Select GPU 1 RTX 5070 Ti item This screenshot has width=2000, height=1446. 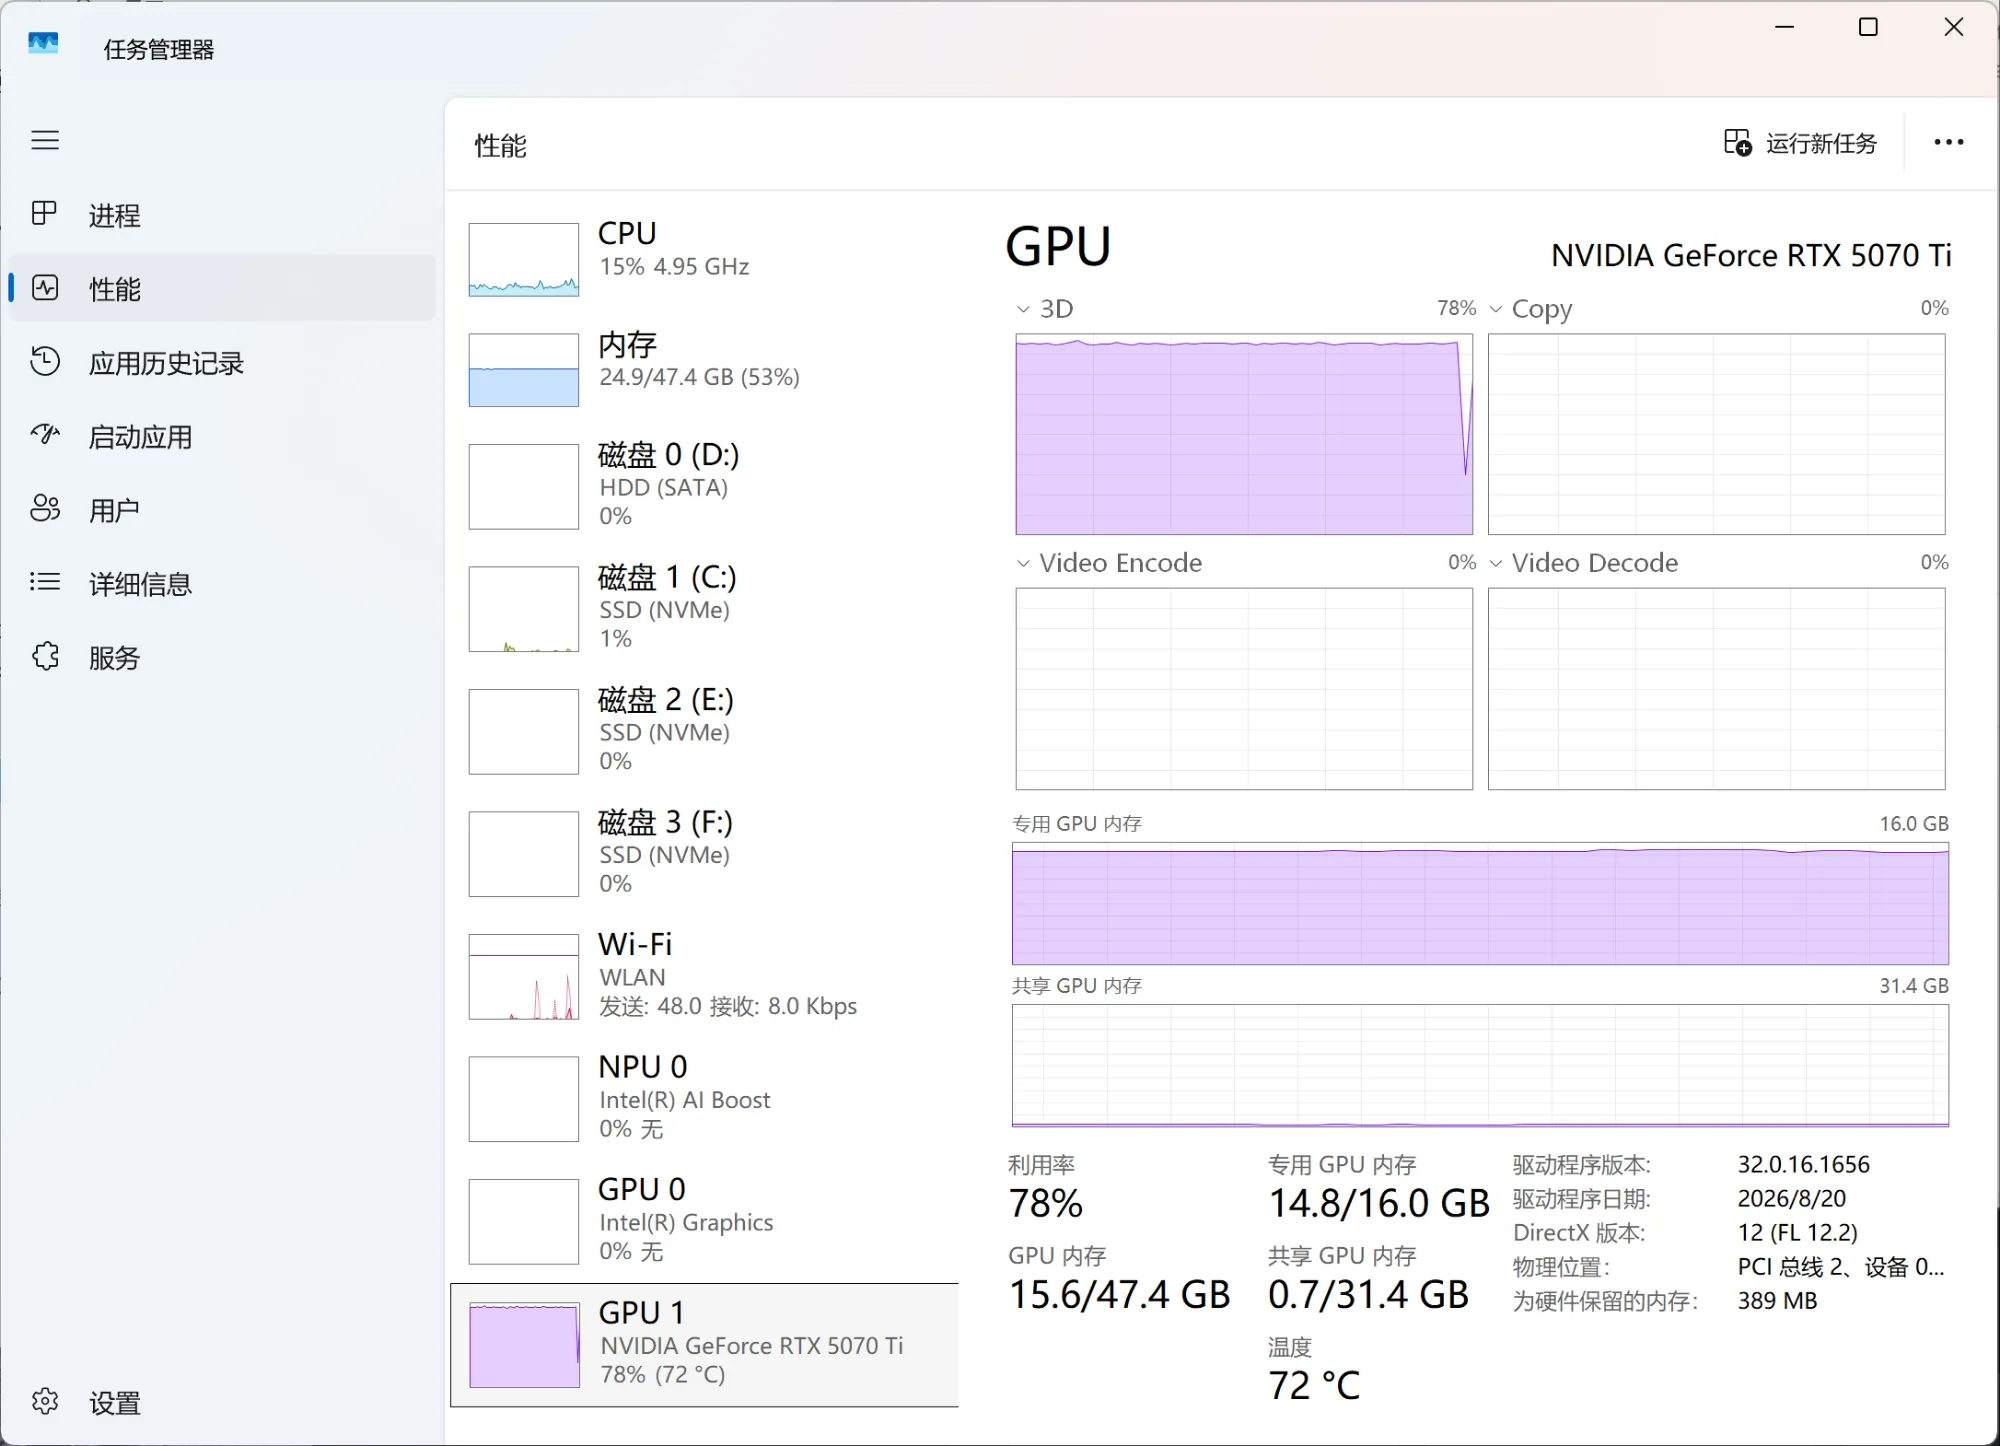[704, 1345]
